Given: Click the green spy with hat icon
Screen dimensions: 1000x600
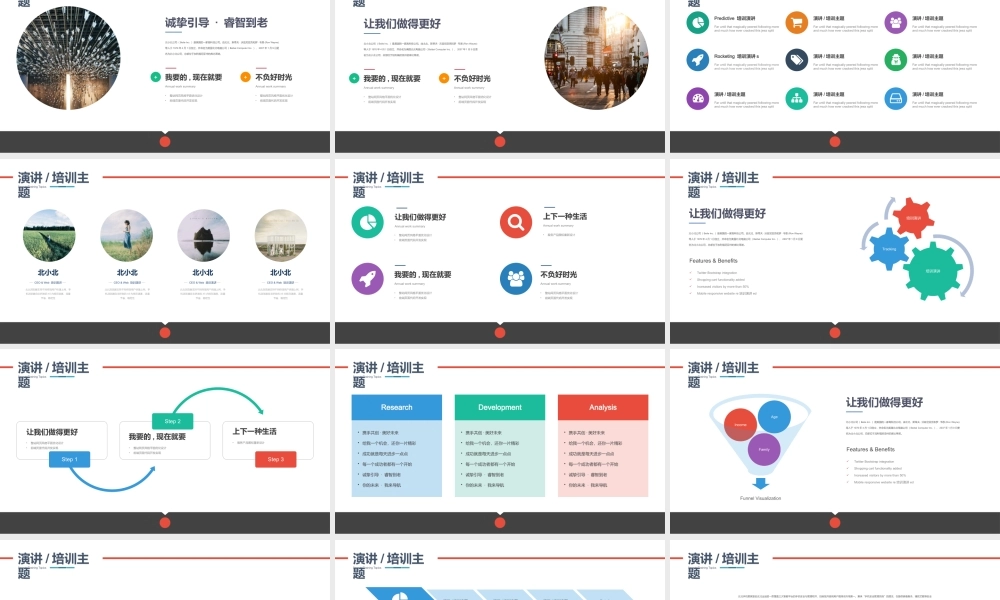Looking at the screenshot, I should [x=895, y=60].
